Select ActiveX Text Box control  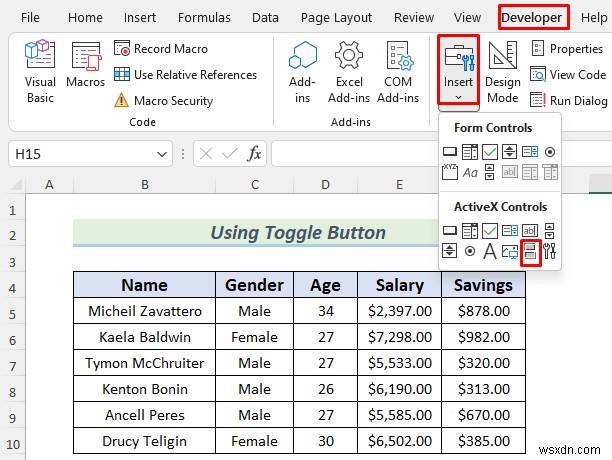click(x=530, y=231)
